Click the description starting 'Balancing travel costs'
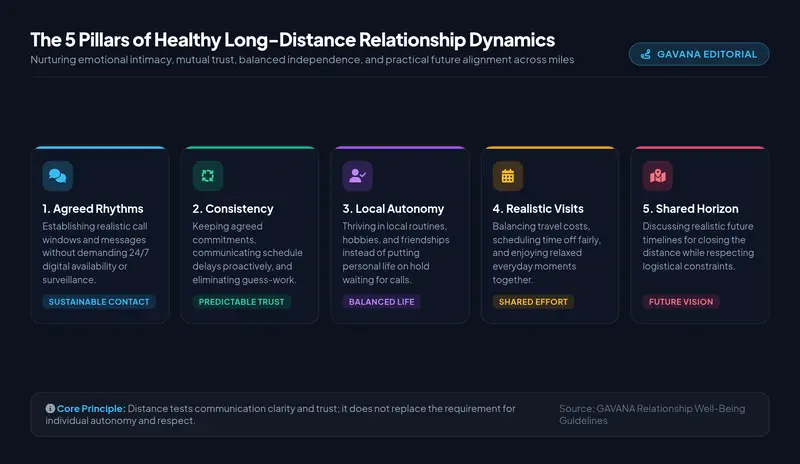This screenshot has height=464, width=800. [546, 253]
